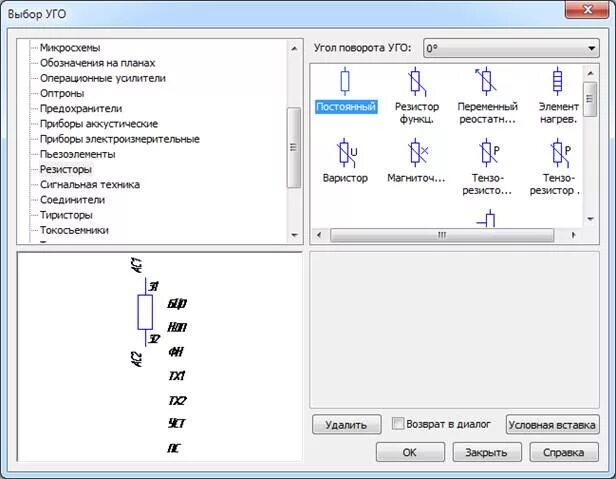Click symbol gallery horizontal scrollbar thumb
Viewport: 616px width, 479px height.
pyautogui.click(x=442, y=235)
